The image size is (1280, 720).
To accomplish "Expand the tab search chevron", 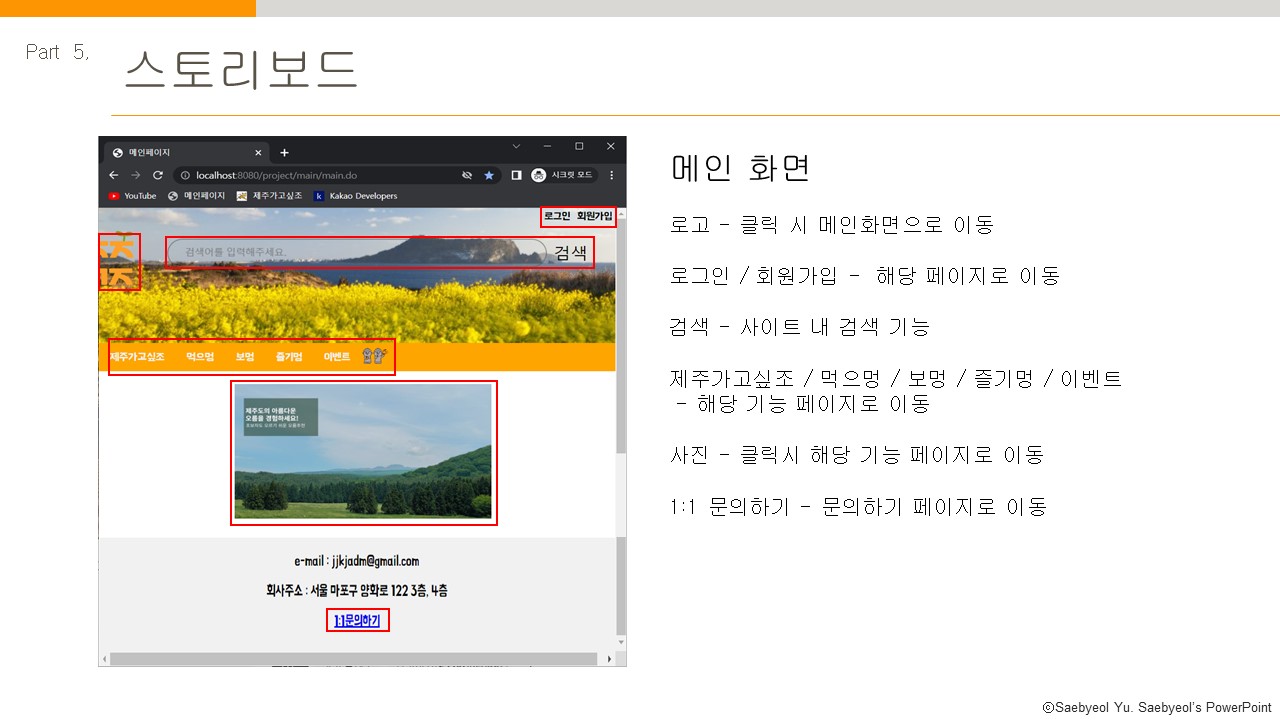I will (x=516, y=146).
